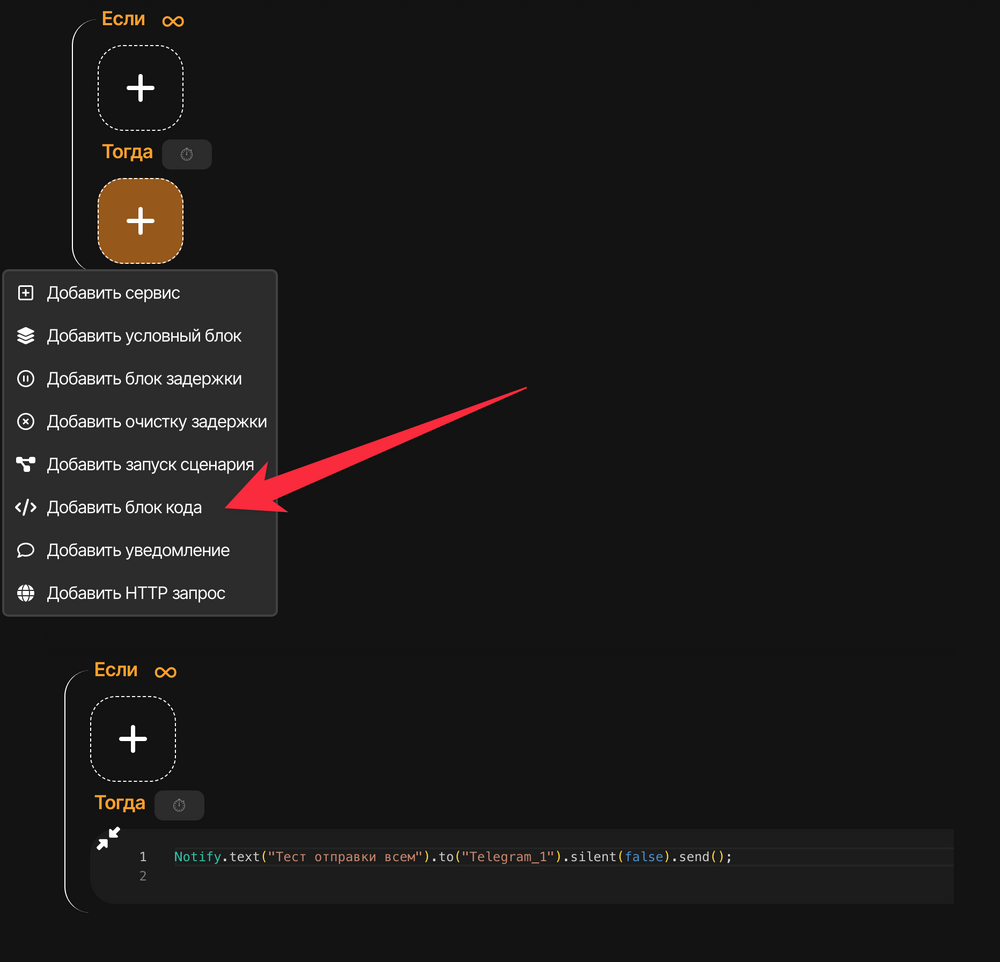Screen dimensions: 1000x962
Task: Open the dashed plus button under Если above the menu
Action: pos(141,88)
